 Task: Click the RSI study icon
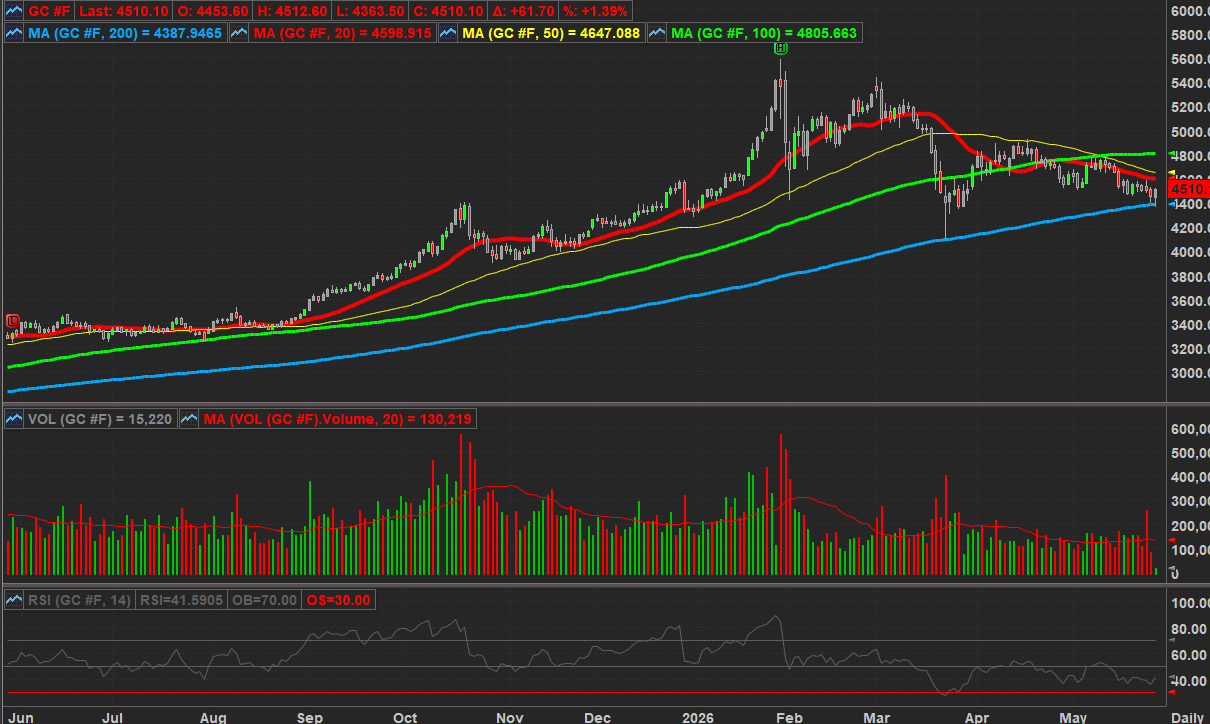tap(14, 600)
